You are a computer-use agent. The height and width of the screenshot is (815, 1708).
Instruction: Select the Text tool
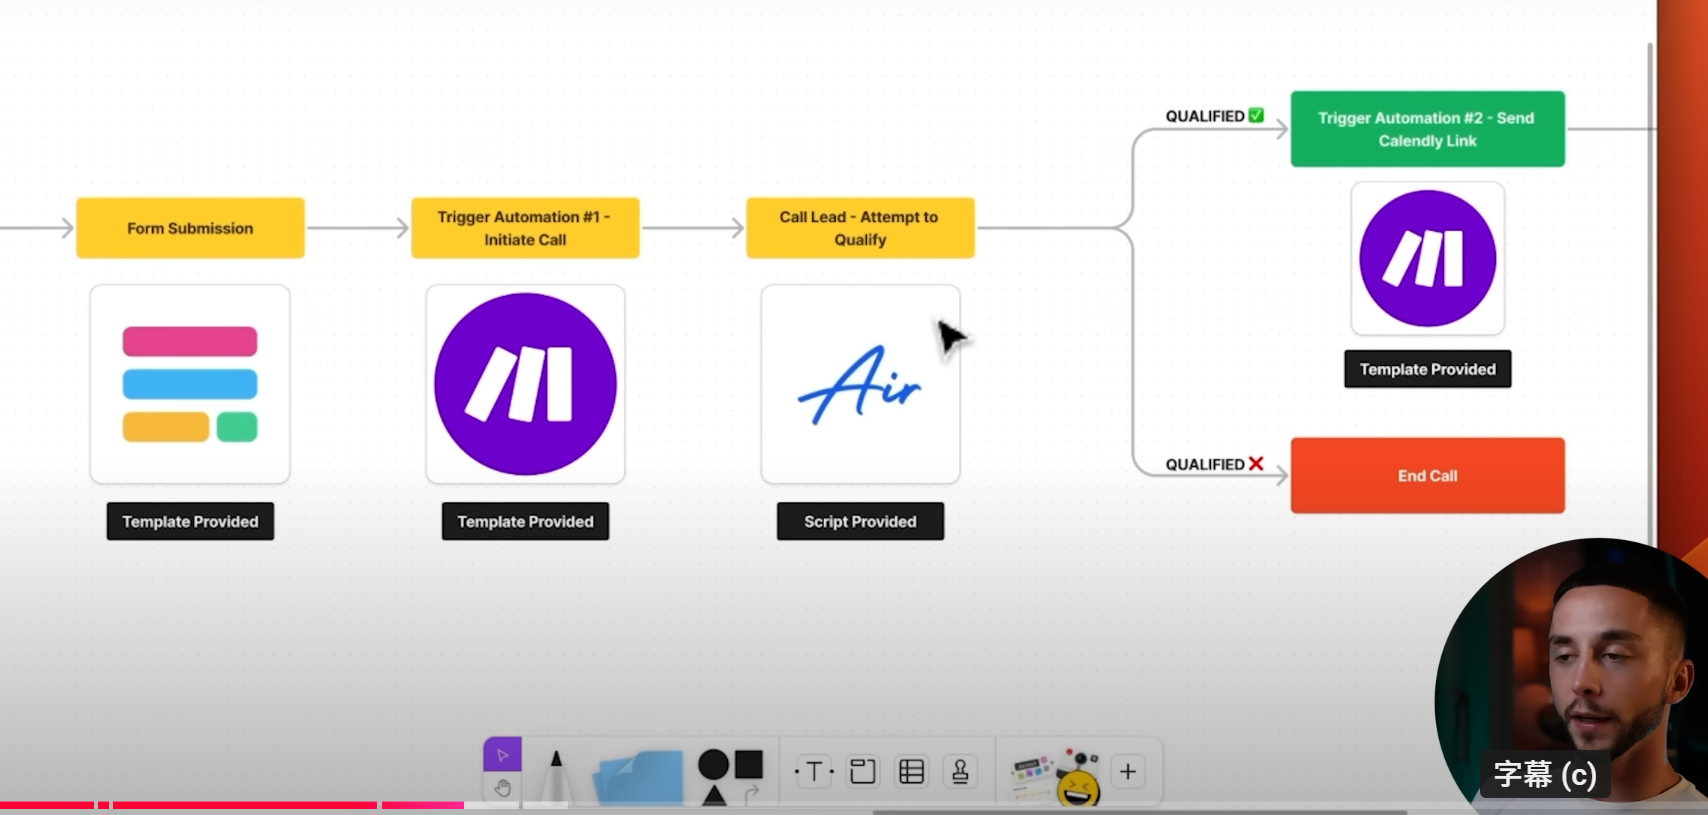coord(814,771)
